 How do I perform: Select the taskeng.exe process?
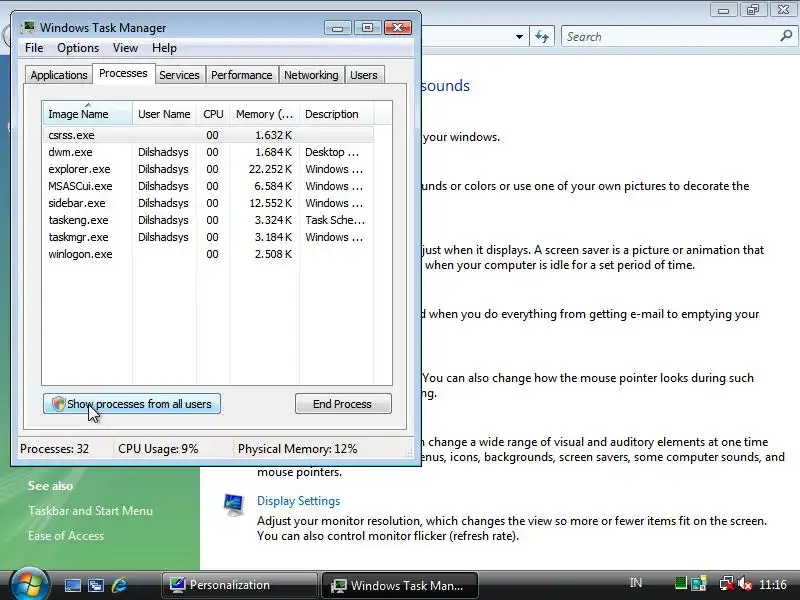pos(208,220)
